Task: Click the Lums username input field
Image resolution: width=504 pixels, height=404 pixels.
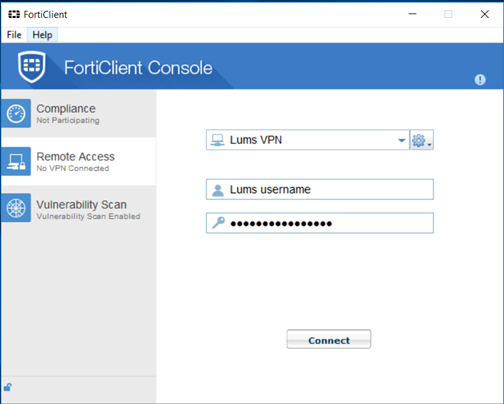Action: 320,189
